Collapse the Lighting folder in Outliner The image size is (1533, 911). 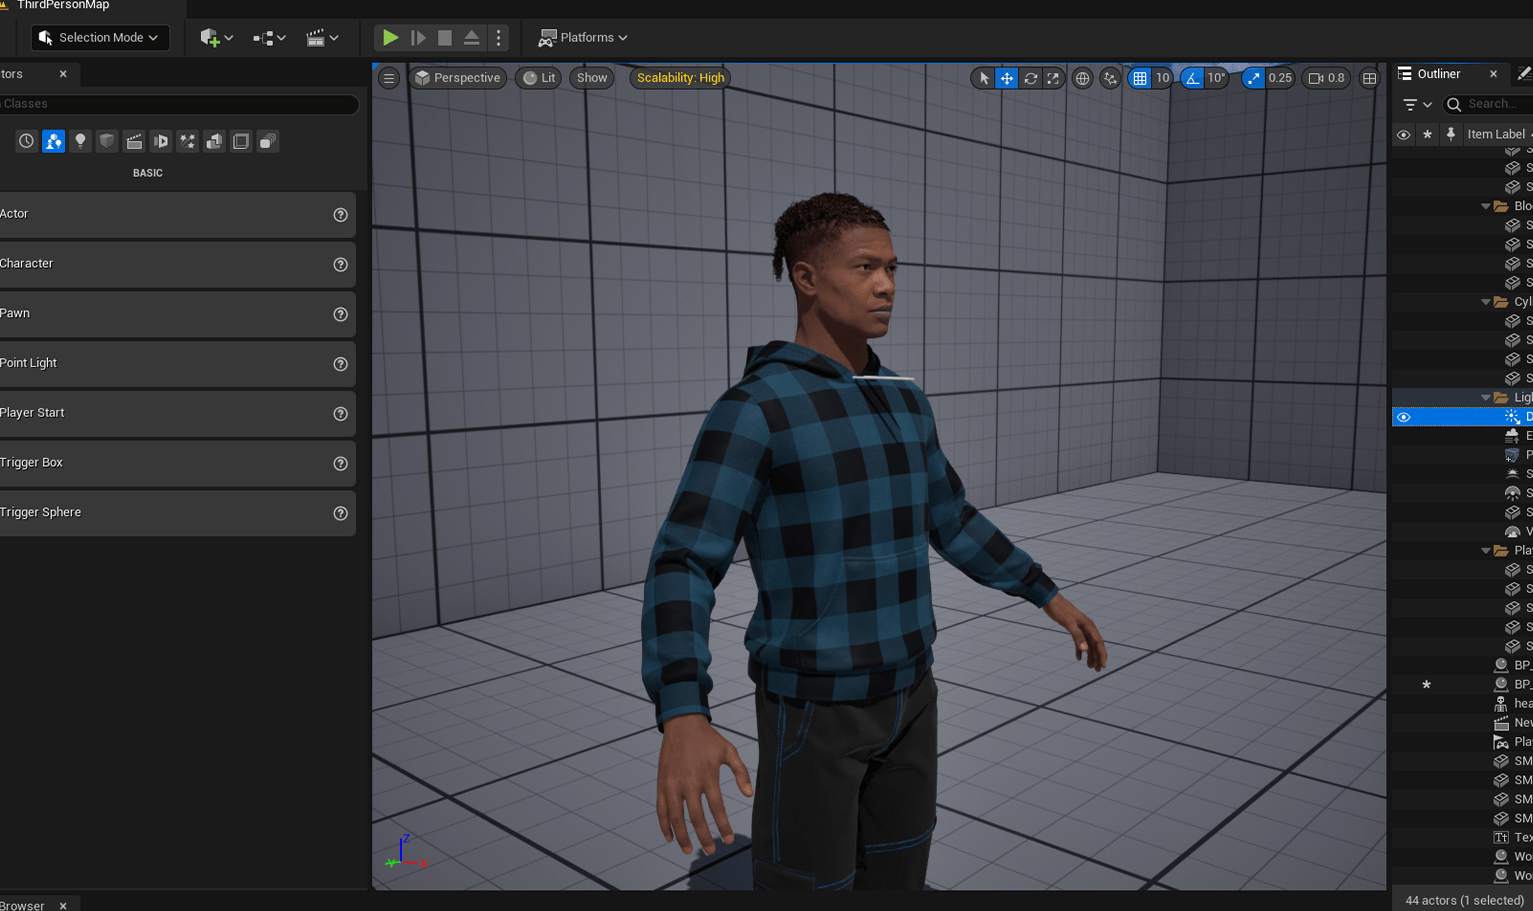[x=1486, y=398]
